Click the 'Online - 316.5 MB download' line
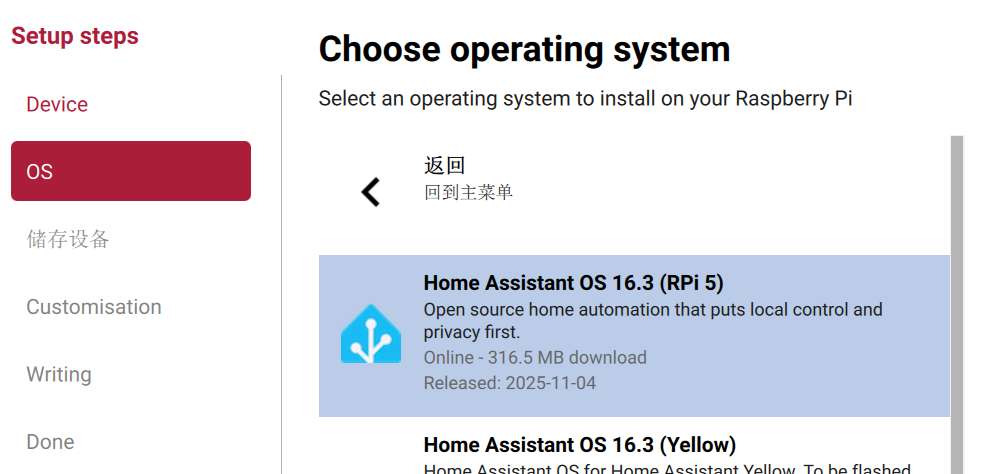Viewport: 991px width, 474px height. click(x=535, y=358)
